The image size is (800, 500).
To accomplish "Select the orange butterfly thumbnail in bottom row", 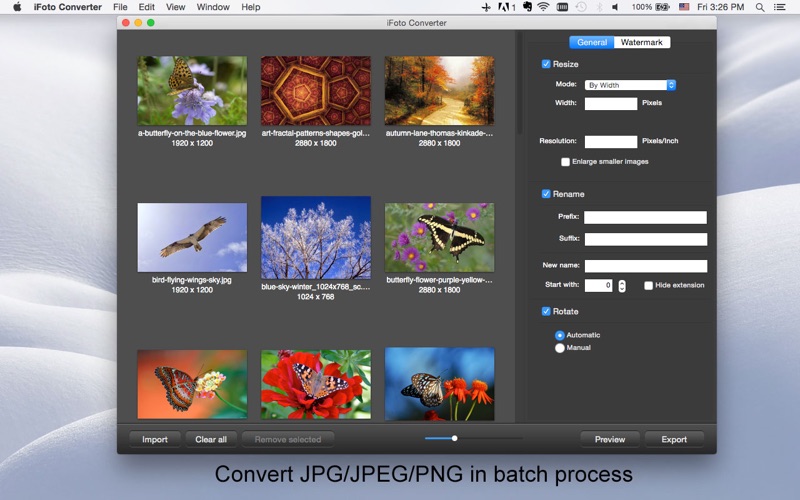I will (192, 384).
